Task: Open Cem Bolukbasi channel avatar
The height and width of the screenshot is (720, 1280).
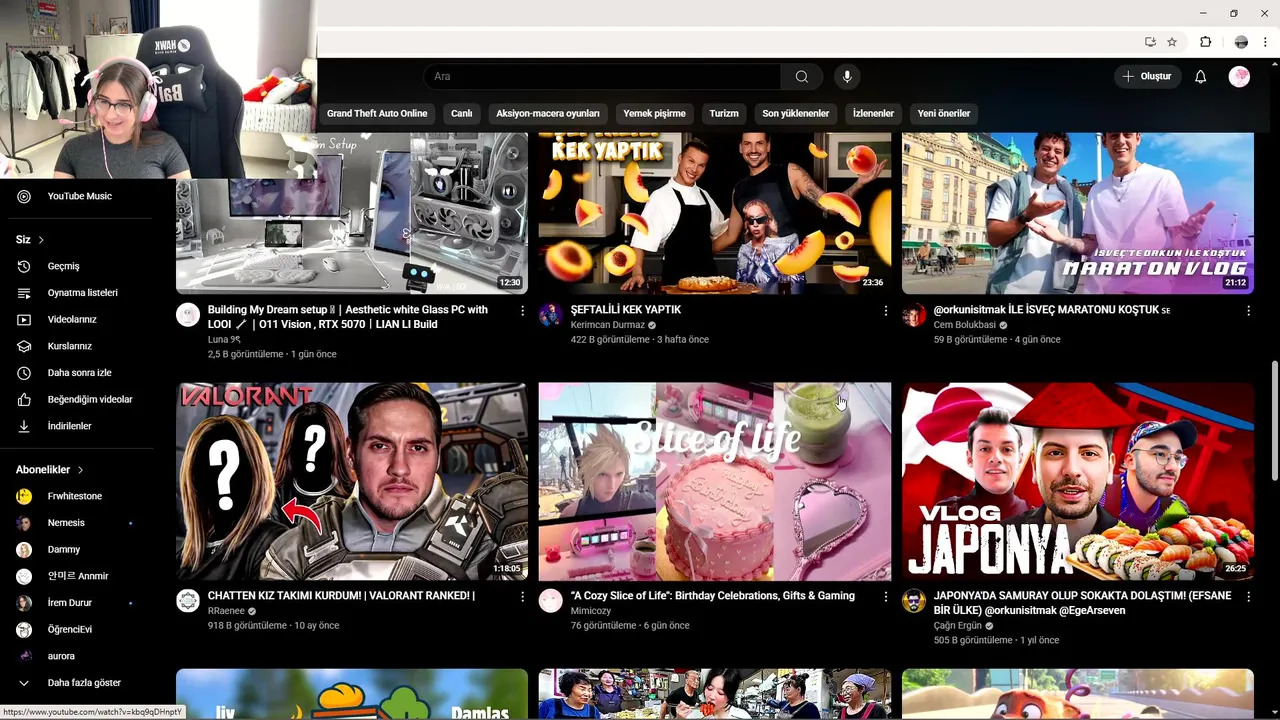Action: click(913, 315)
